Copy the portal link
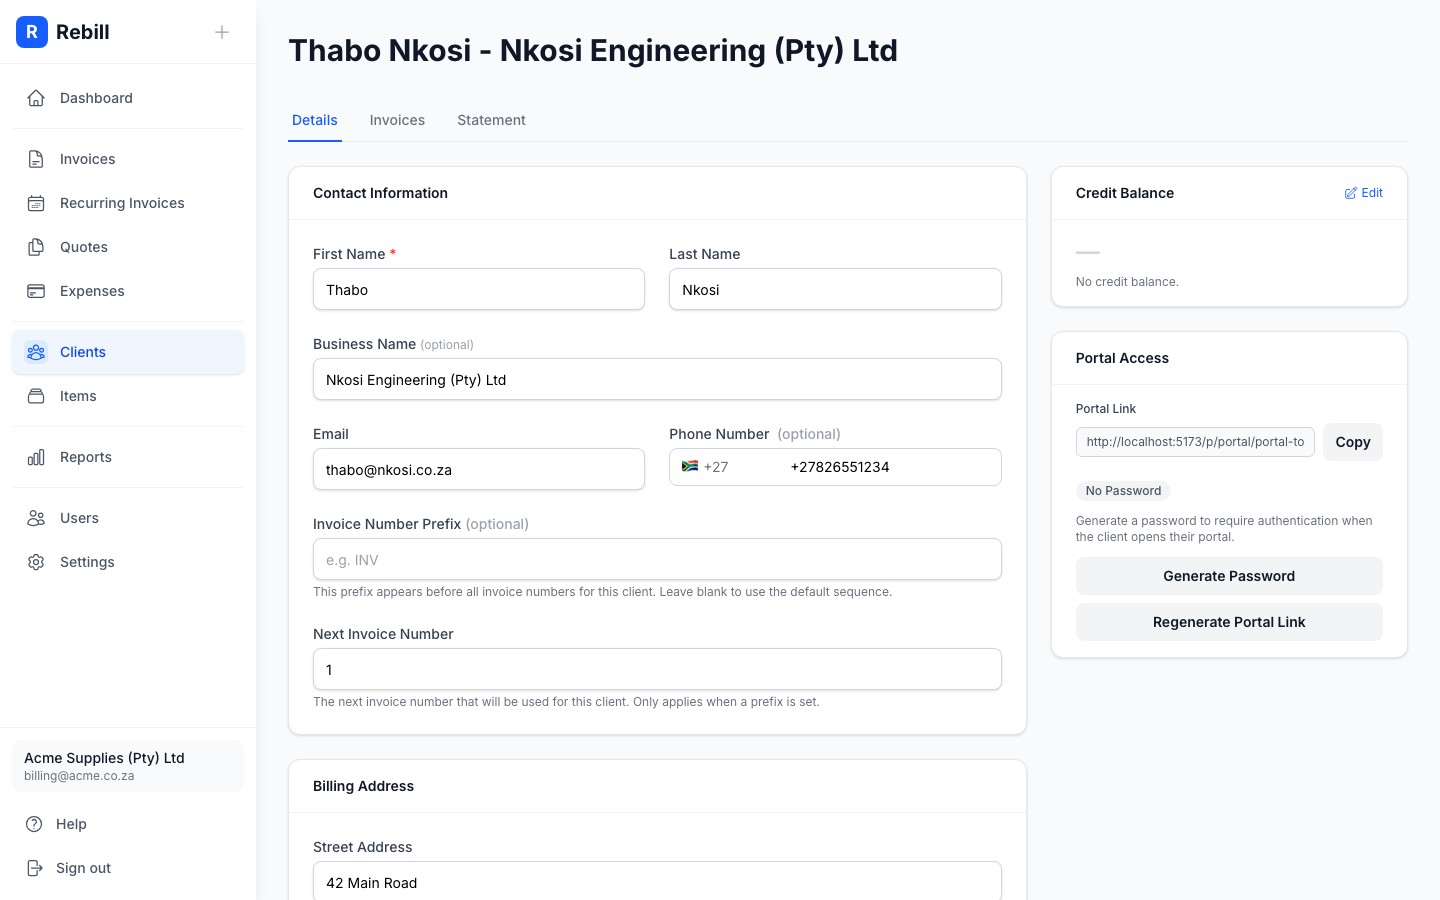1440x900 pixels. (x=1352, y=442)
